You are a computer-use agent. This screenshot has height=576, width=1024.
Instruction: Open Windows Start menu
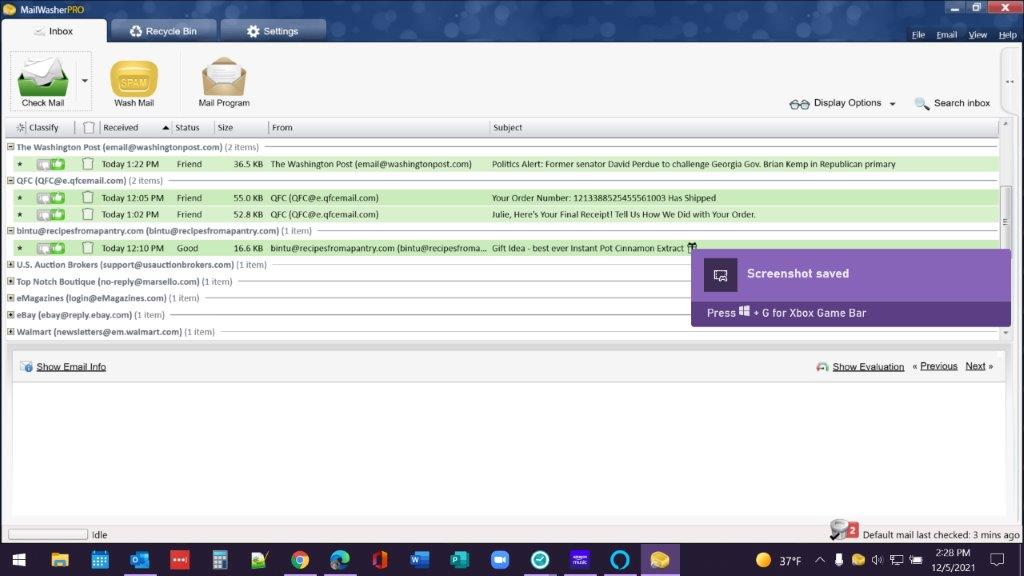tap(19, 560)
